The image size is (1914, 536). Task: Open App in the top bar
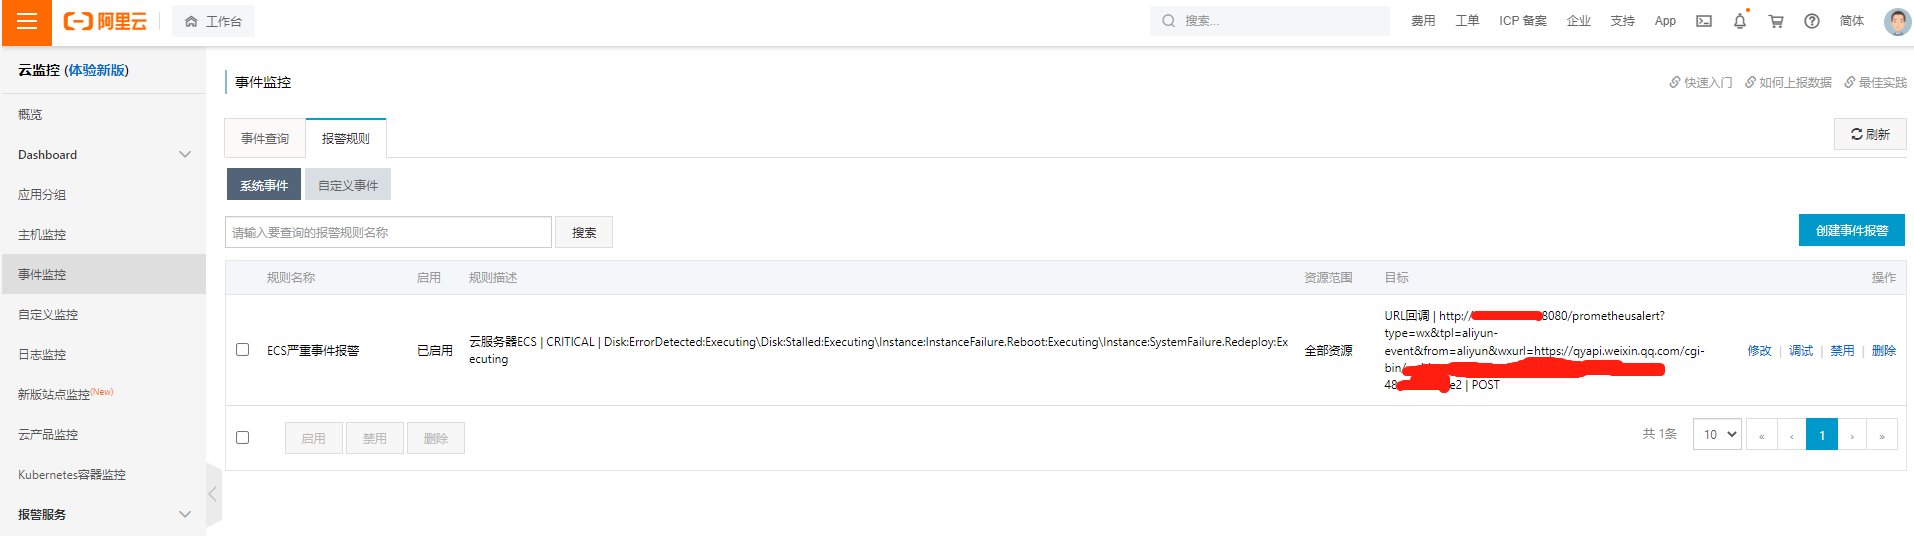tap(1665, 21)
